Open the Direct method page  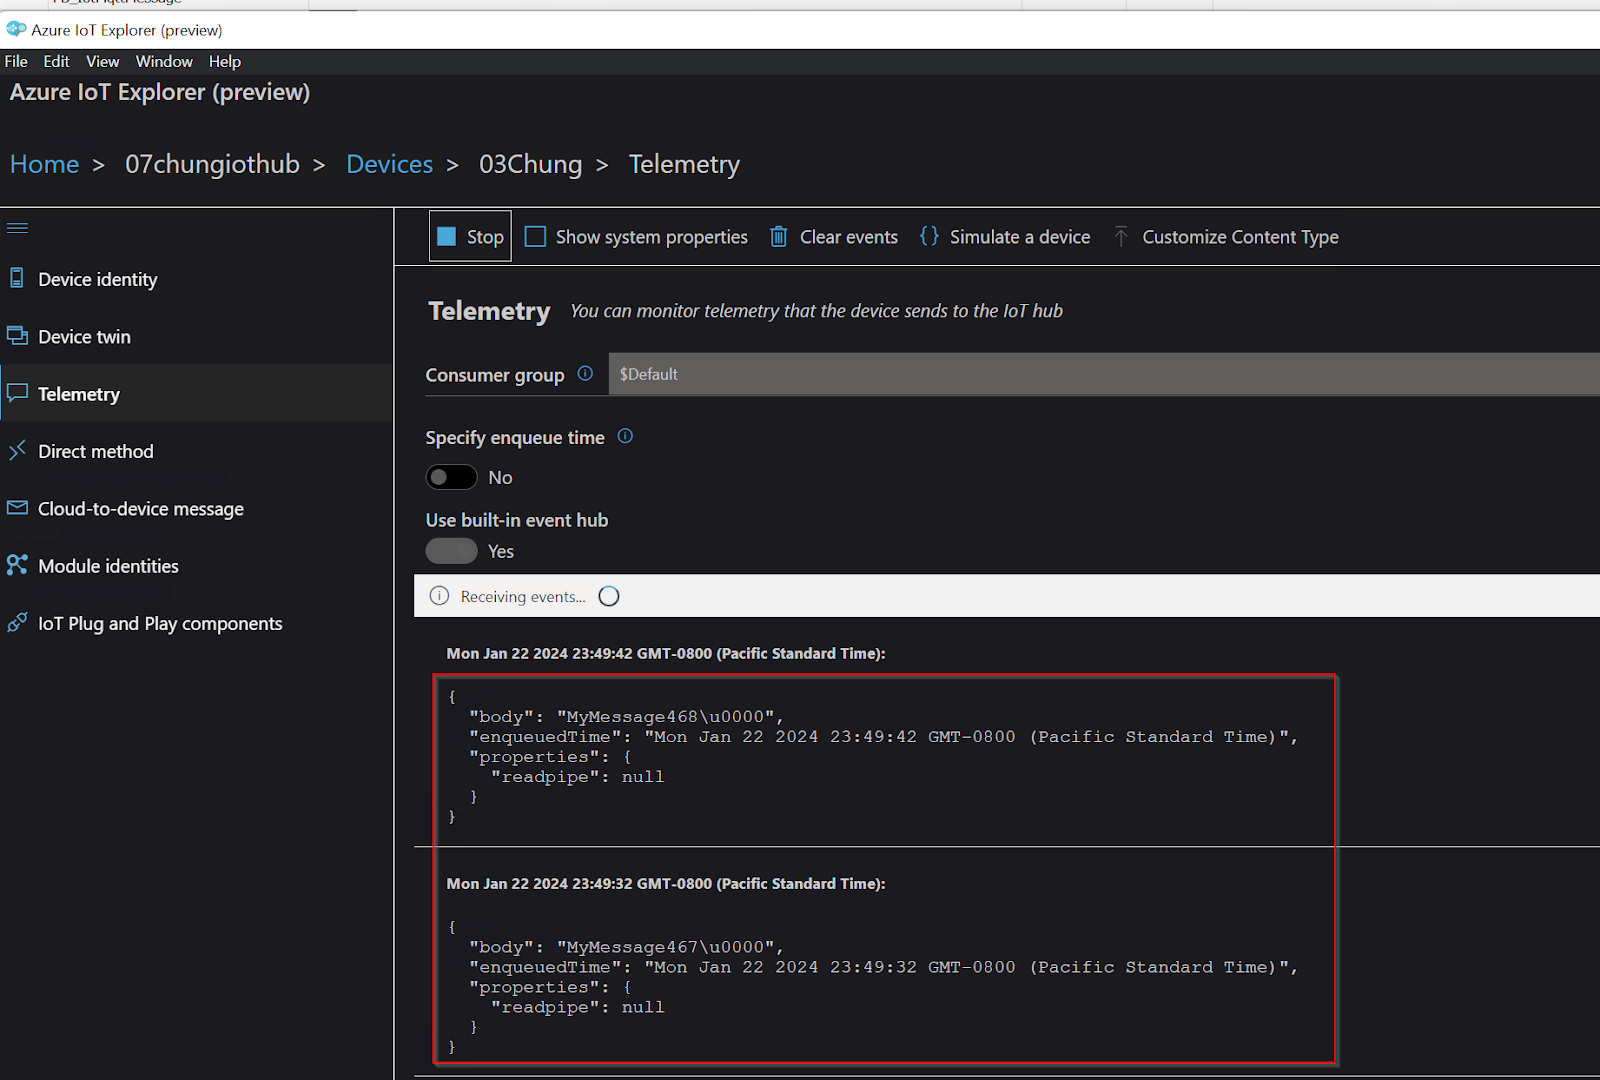point(196,451)
